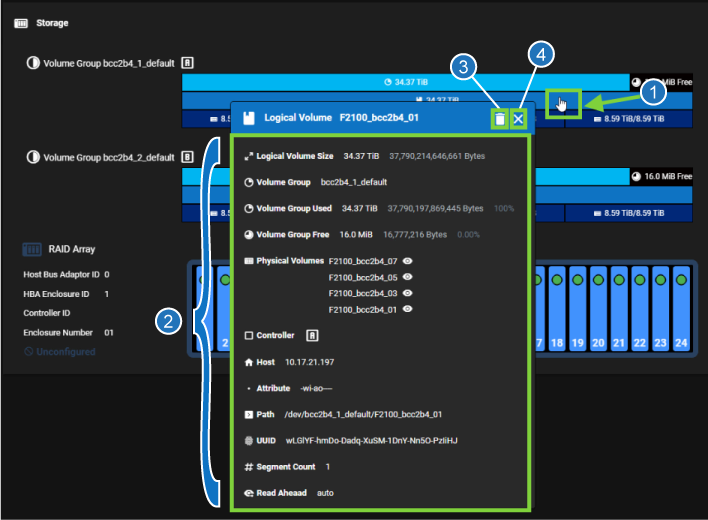708x520 pixels.
Task: Close the Logical Volume details panel
Action: point(518,119)
